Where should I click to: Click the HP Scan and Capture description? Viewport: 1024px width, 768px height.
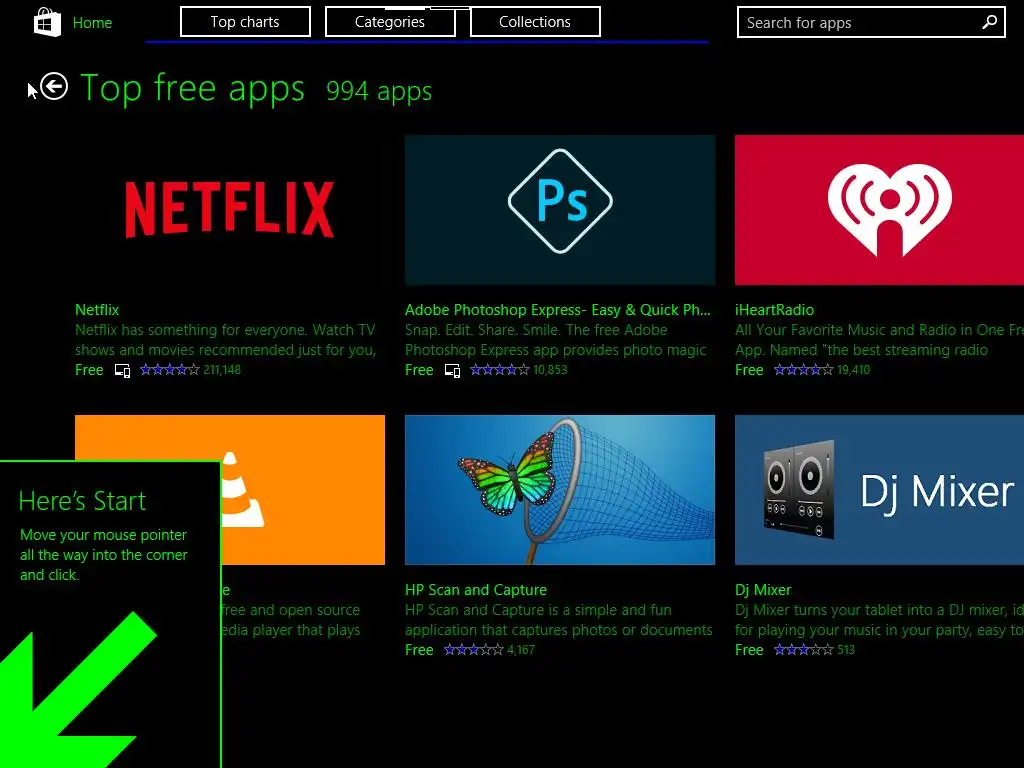click(558, 620)
